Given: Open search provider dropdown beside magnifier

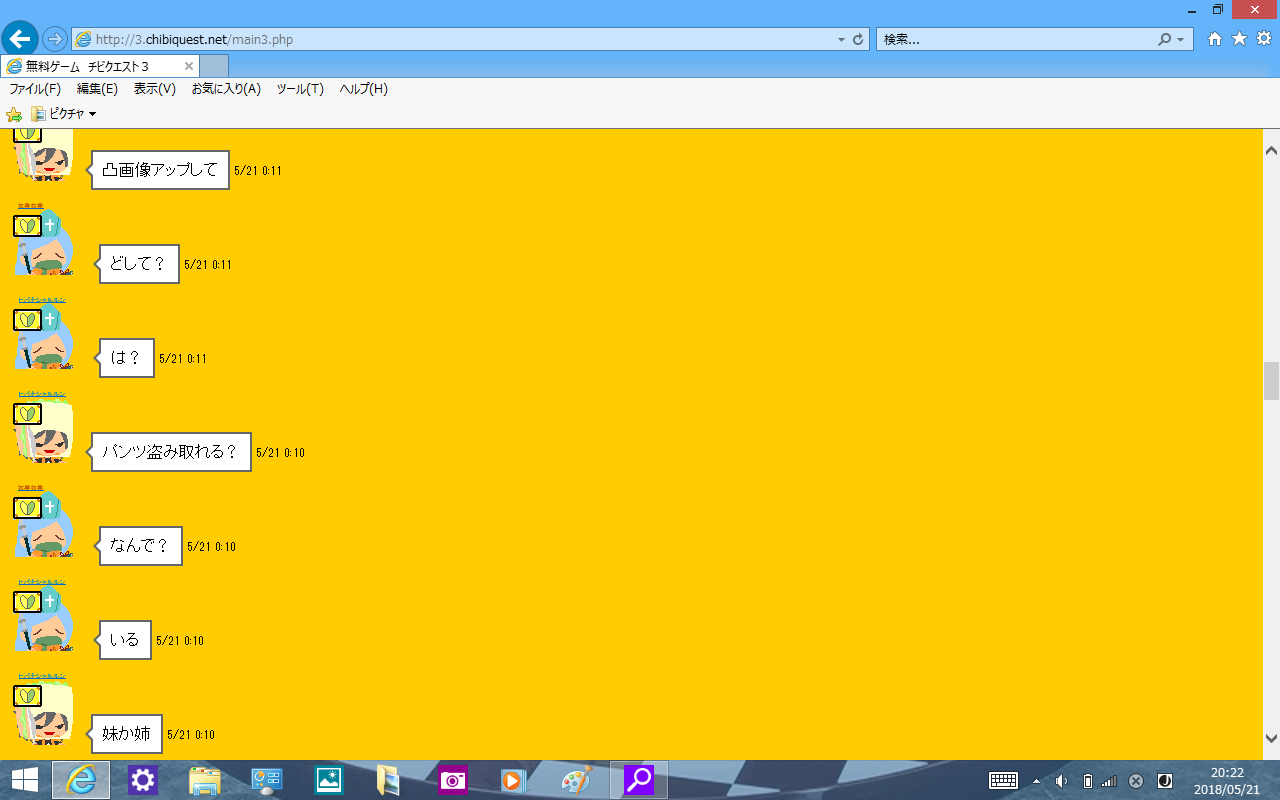Looking at the screenshot, I should [x=1181, y=40].
